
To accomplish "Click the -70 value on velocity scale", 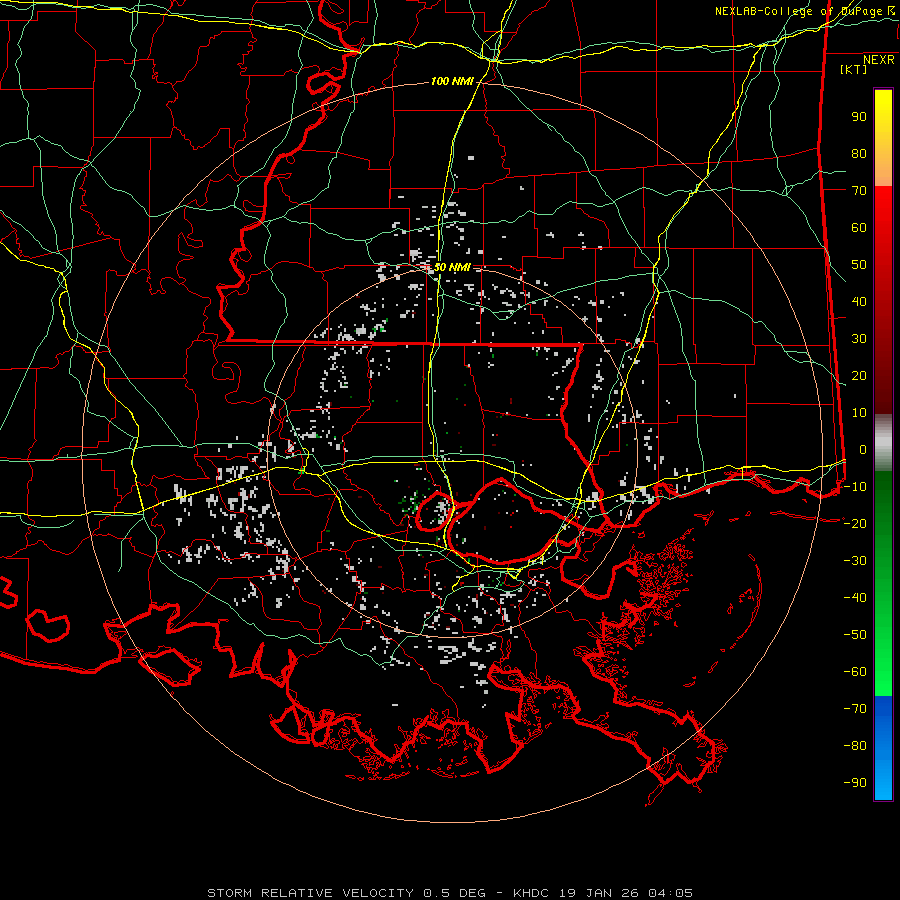I will 855,709.
